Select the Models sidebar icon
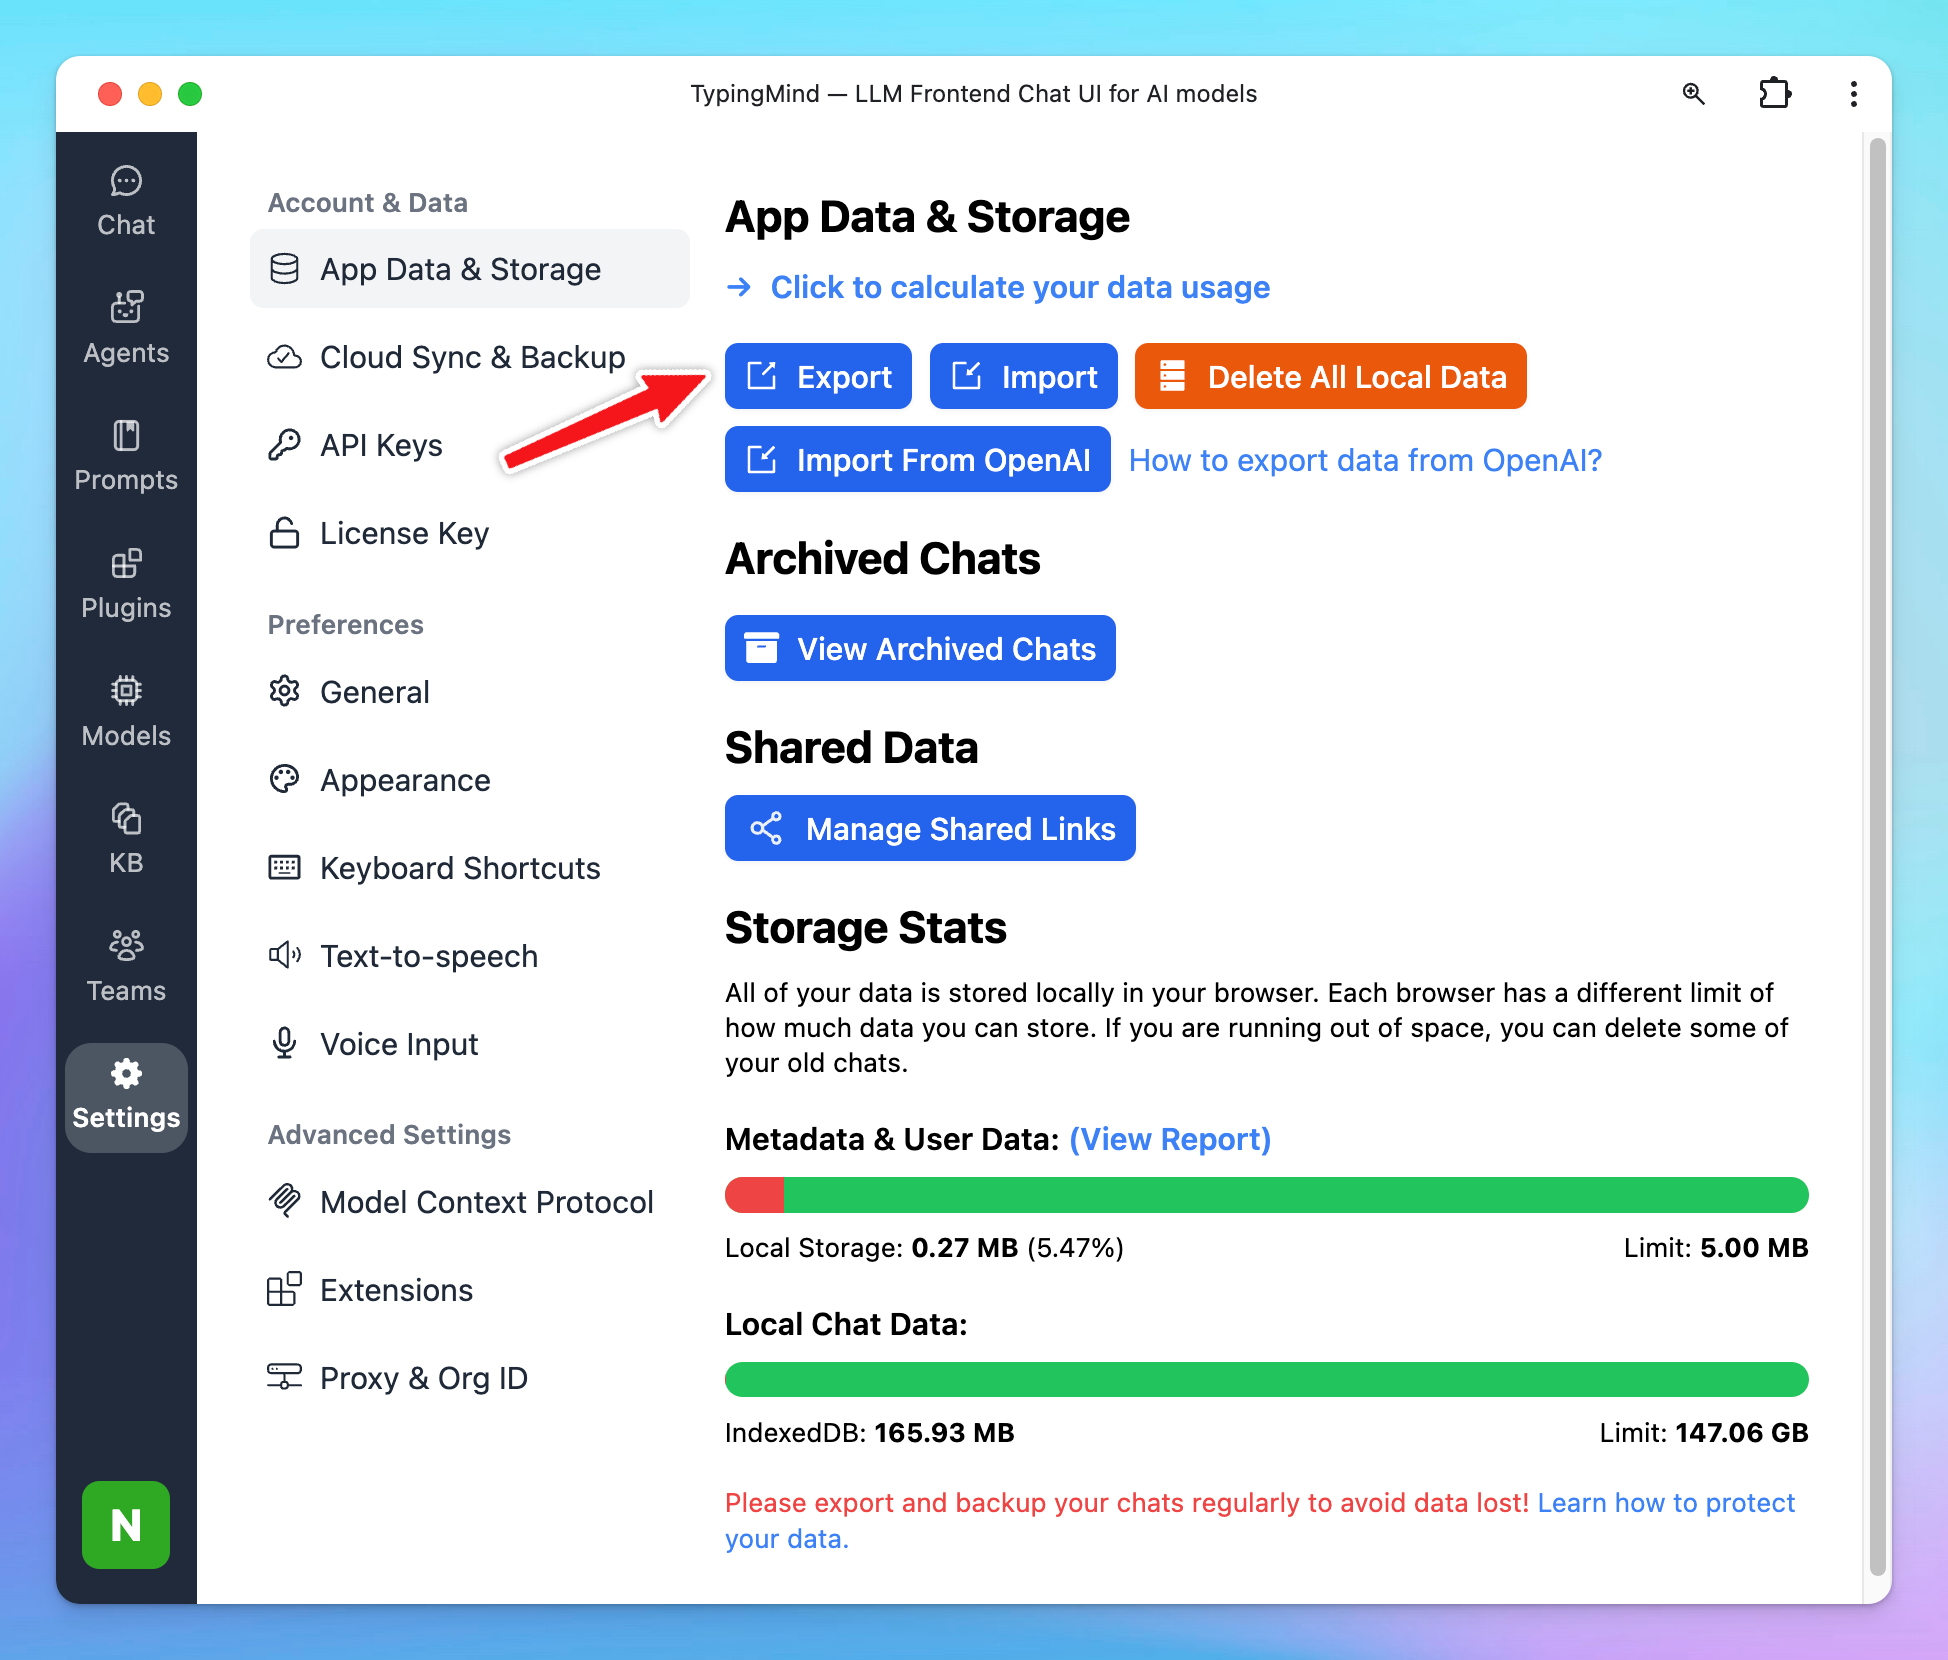1948x1660 pixels. pos(126,711)
